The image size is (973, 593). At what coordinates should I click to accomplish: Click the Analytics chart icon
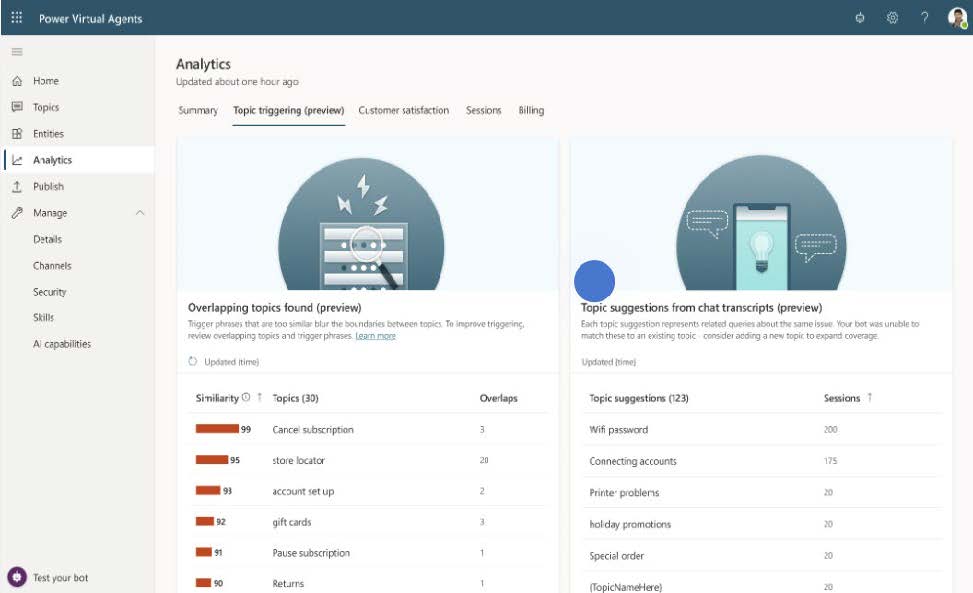click(17, 160)
